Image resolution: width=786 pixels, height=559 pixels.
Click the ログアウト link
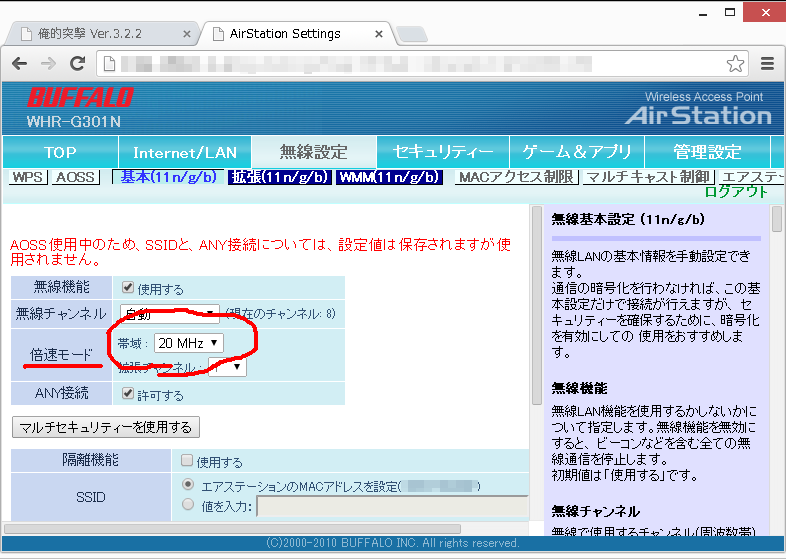click(736, 192)
